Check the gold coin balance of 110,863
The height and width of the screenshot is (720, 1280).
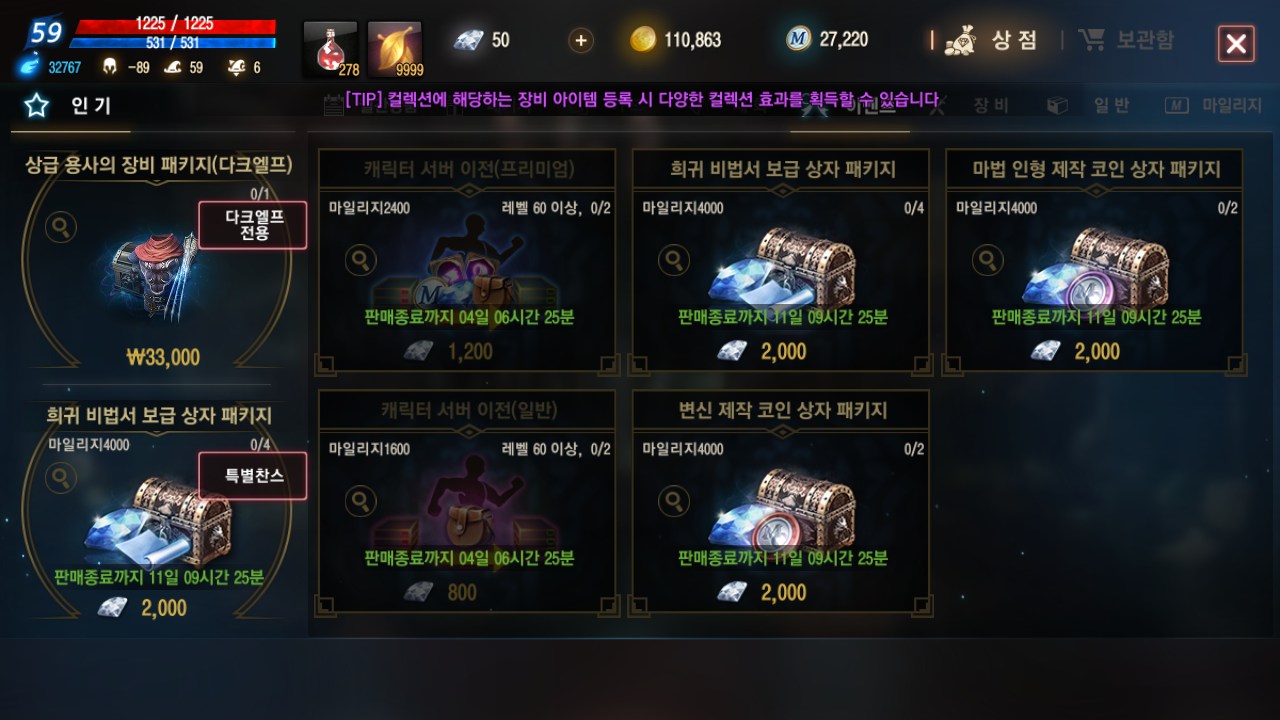click(676, 40)
